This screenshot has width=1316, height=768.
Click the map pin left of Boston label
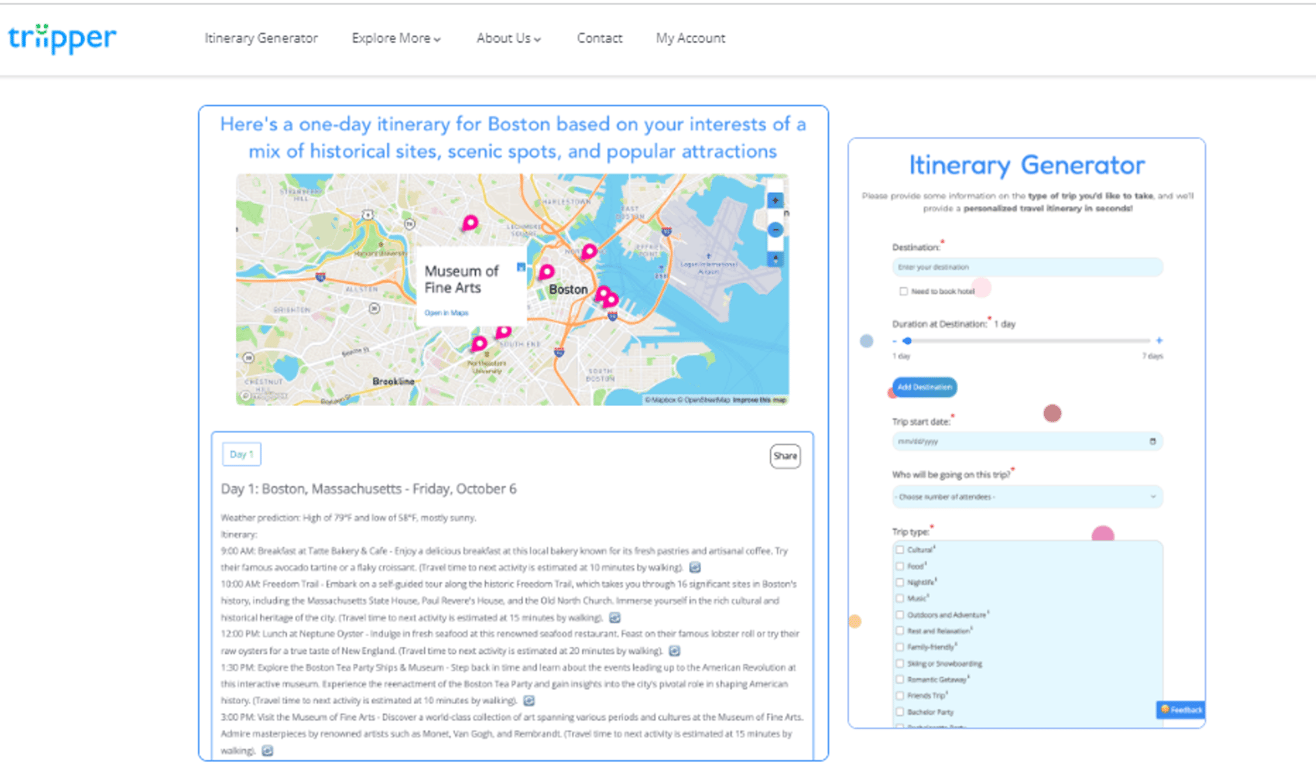pyautogui.click(x=546, y=272)
